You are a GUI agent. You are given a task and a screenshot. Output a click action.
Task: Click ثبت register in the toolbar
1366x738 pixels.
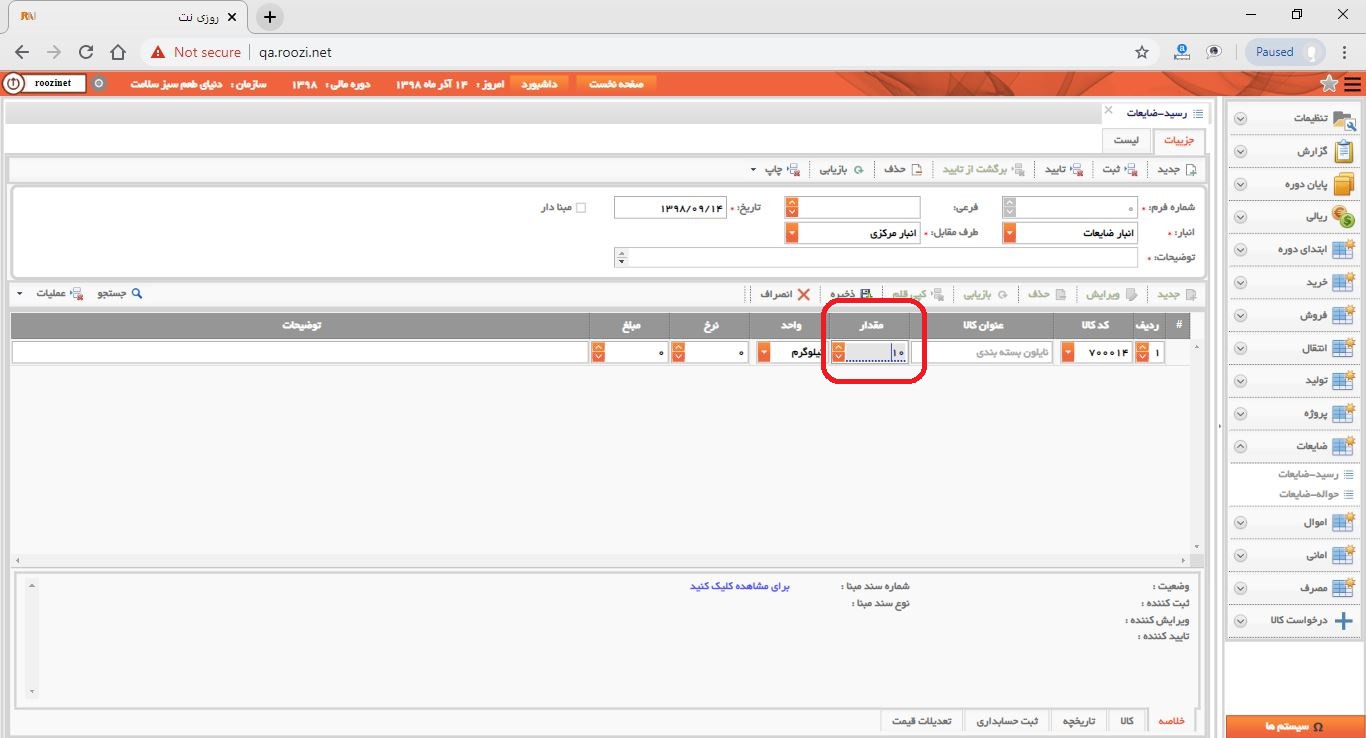point(1119,169)
